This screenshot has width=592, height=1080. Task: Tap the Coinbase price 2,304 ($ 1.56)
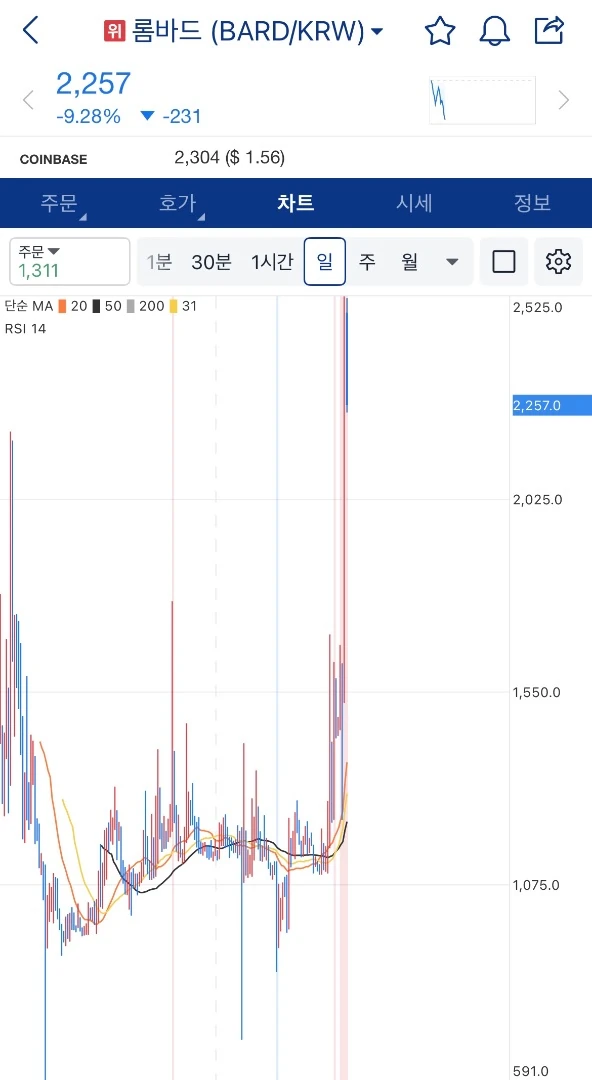pos(229,158)
